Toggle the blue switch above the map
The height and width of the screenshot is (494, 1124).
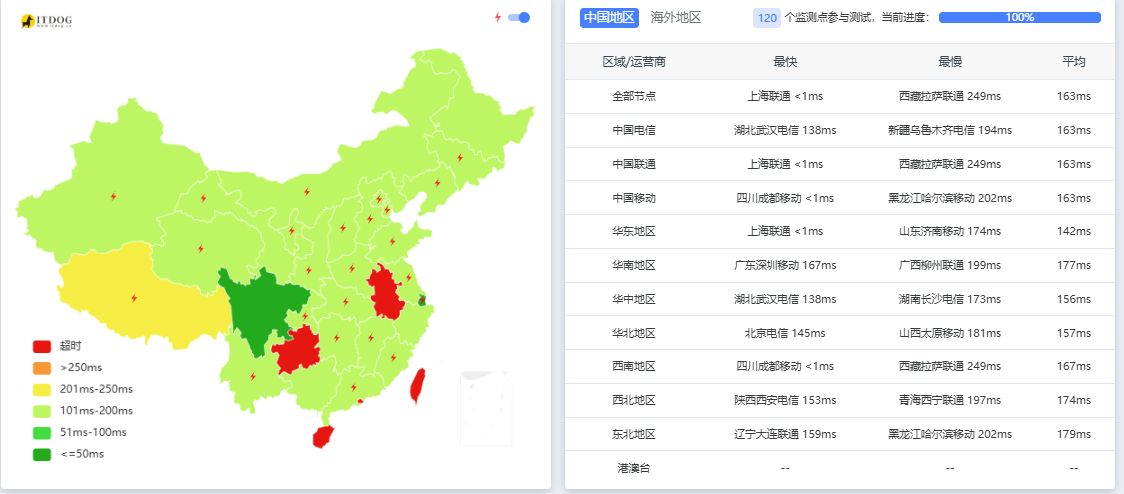tap(519, 17)
